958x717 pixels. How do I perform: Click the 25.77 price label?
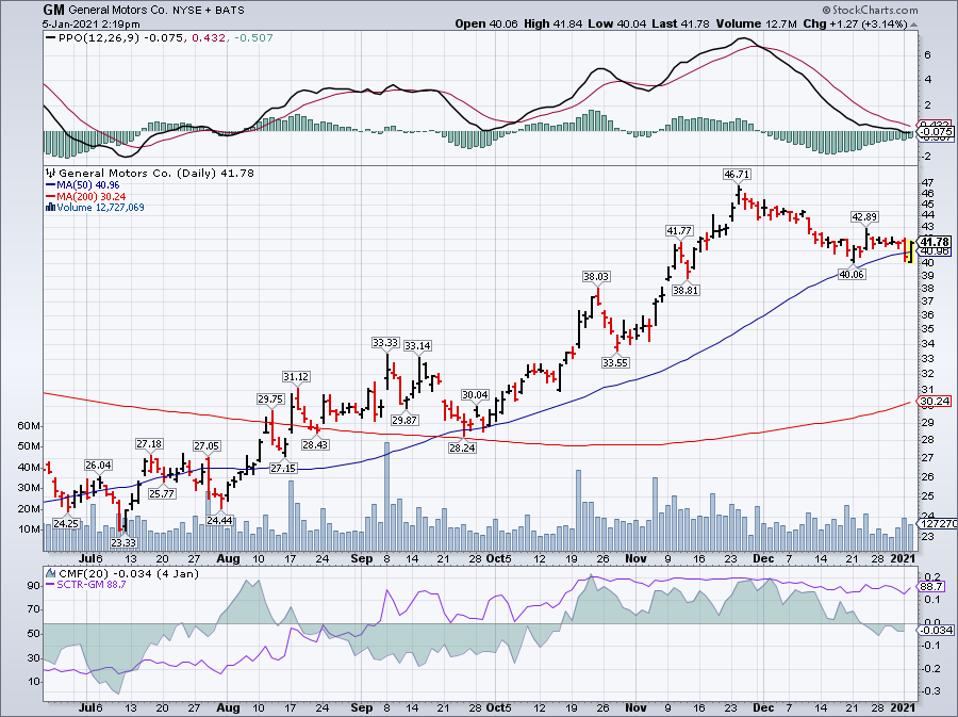pos(162,493)
